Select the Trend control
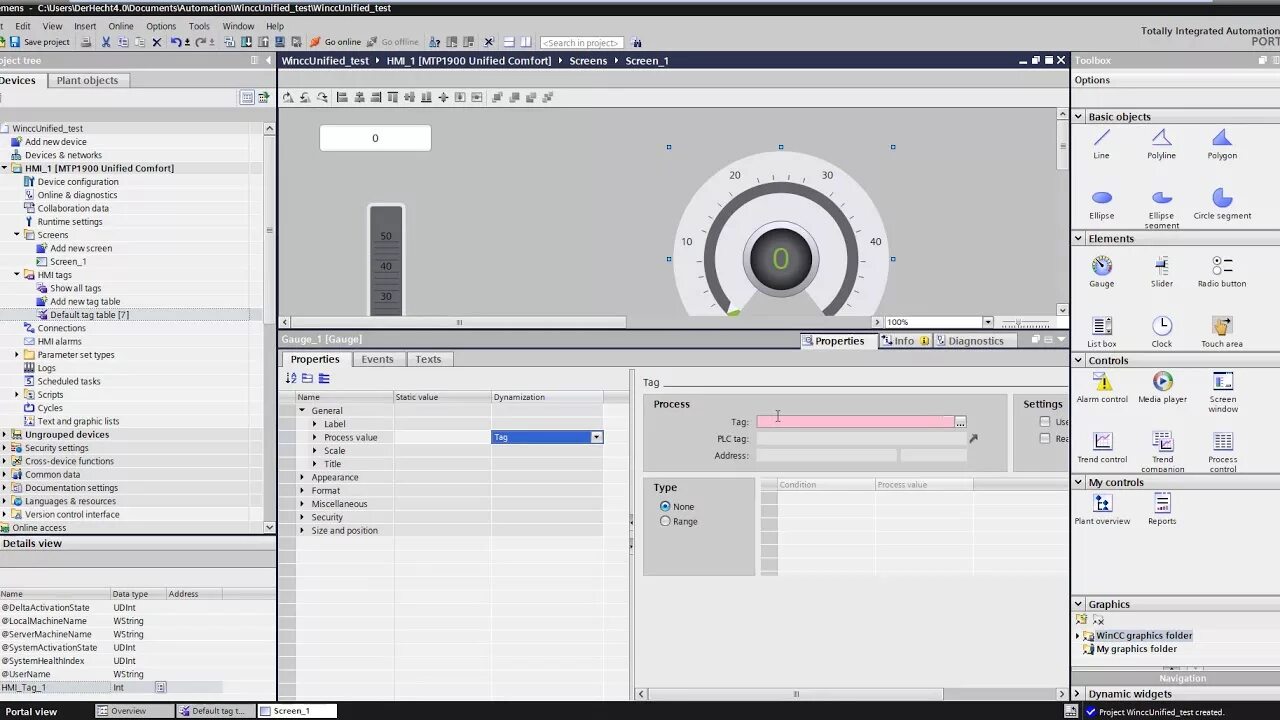The width and height of the screenshot is (1280, 720). coord(1101,448)
